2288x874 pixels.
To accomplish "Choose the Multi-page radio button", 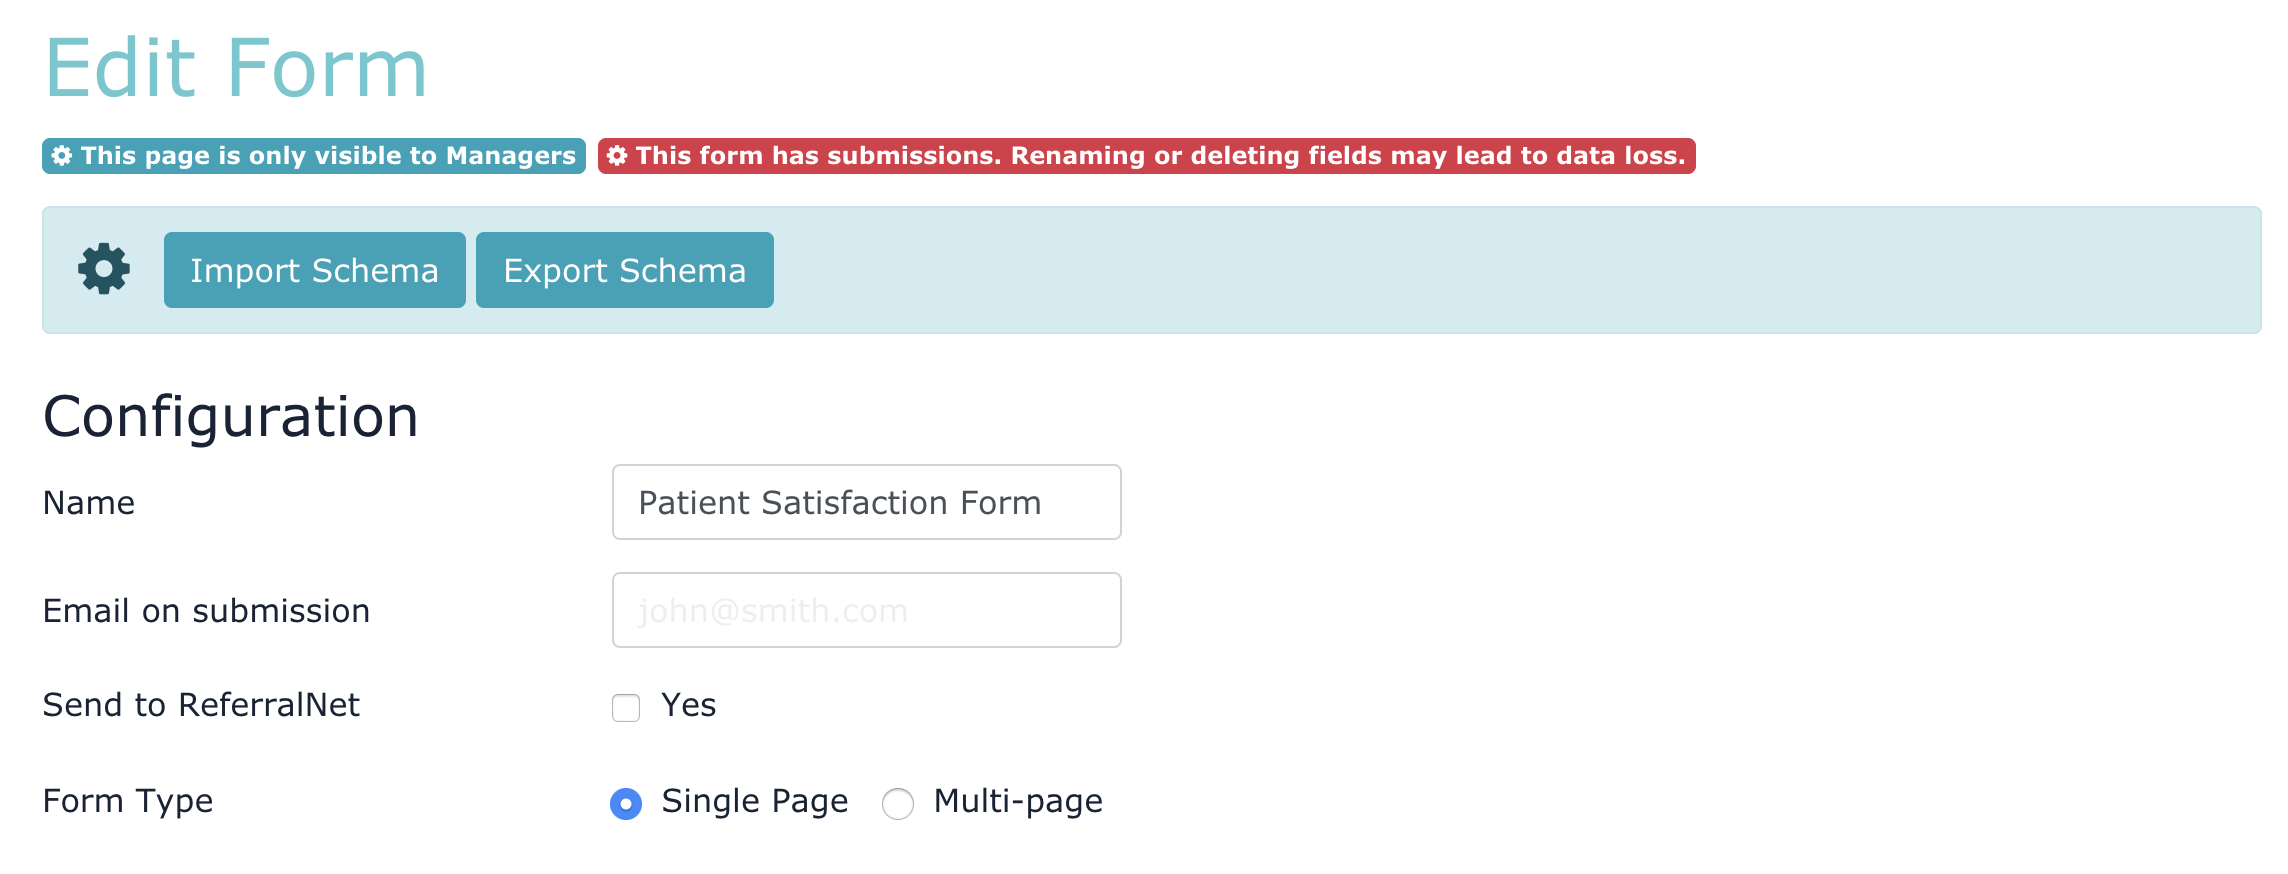I will point(898,803).
